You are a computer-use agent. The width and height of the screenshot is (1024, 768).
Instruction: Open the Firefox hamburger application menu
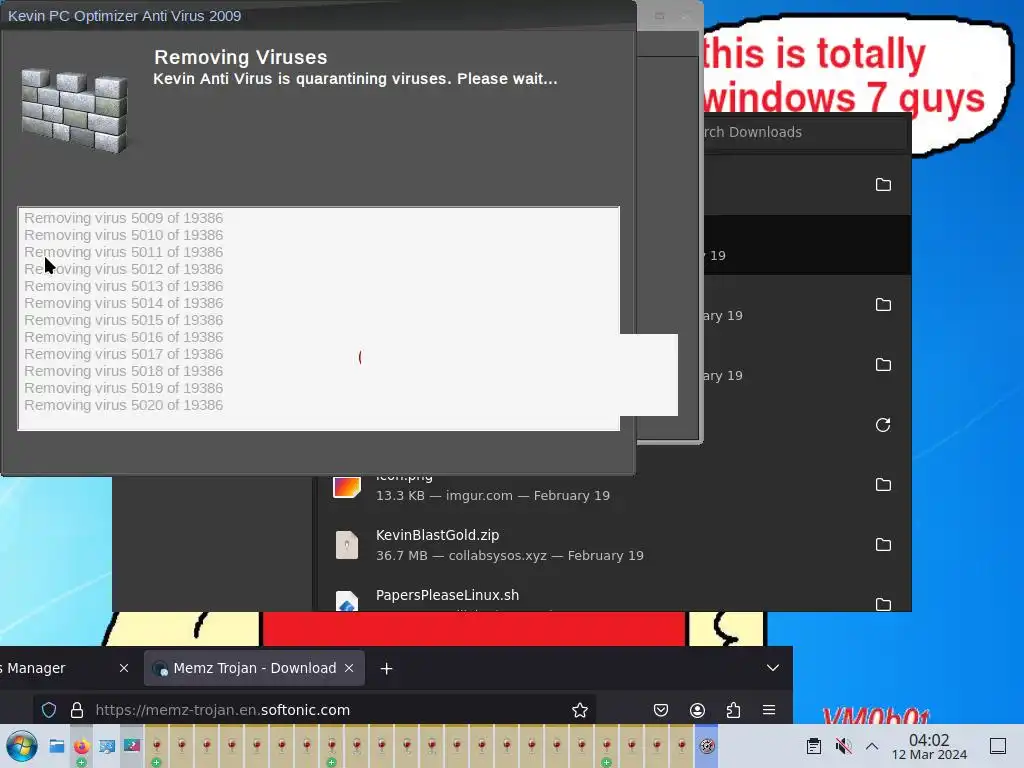tap(769, 710)
